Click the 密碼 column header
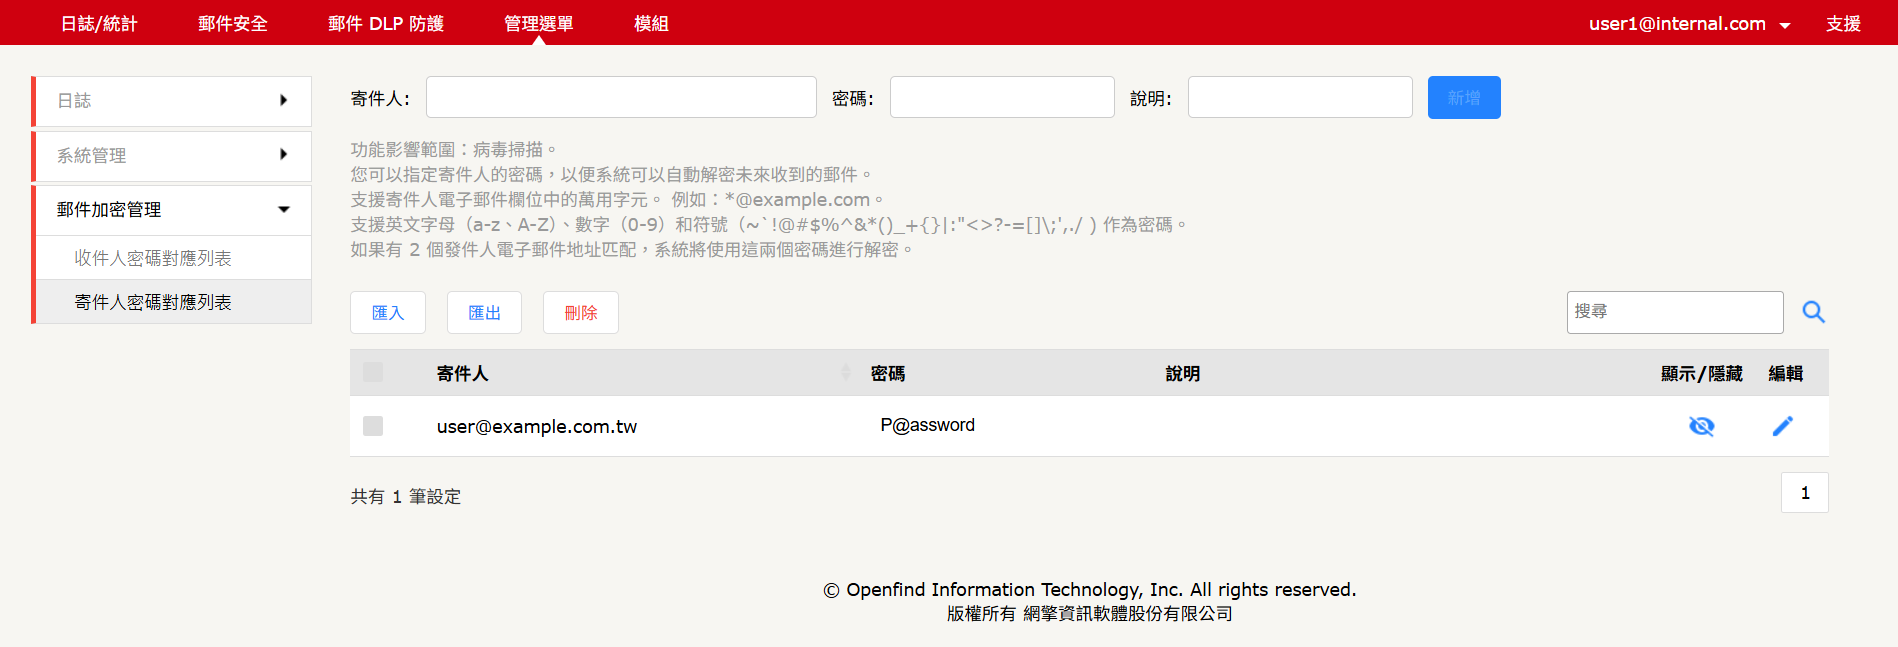This screenshot has height=647, width=1898. [x=888, y=373]
